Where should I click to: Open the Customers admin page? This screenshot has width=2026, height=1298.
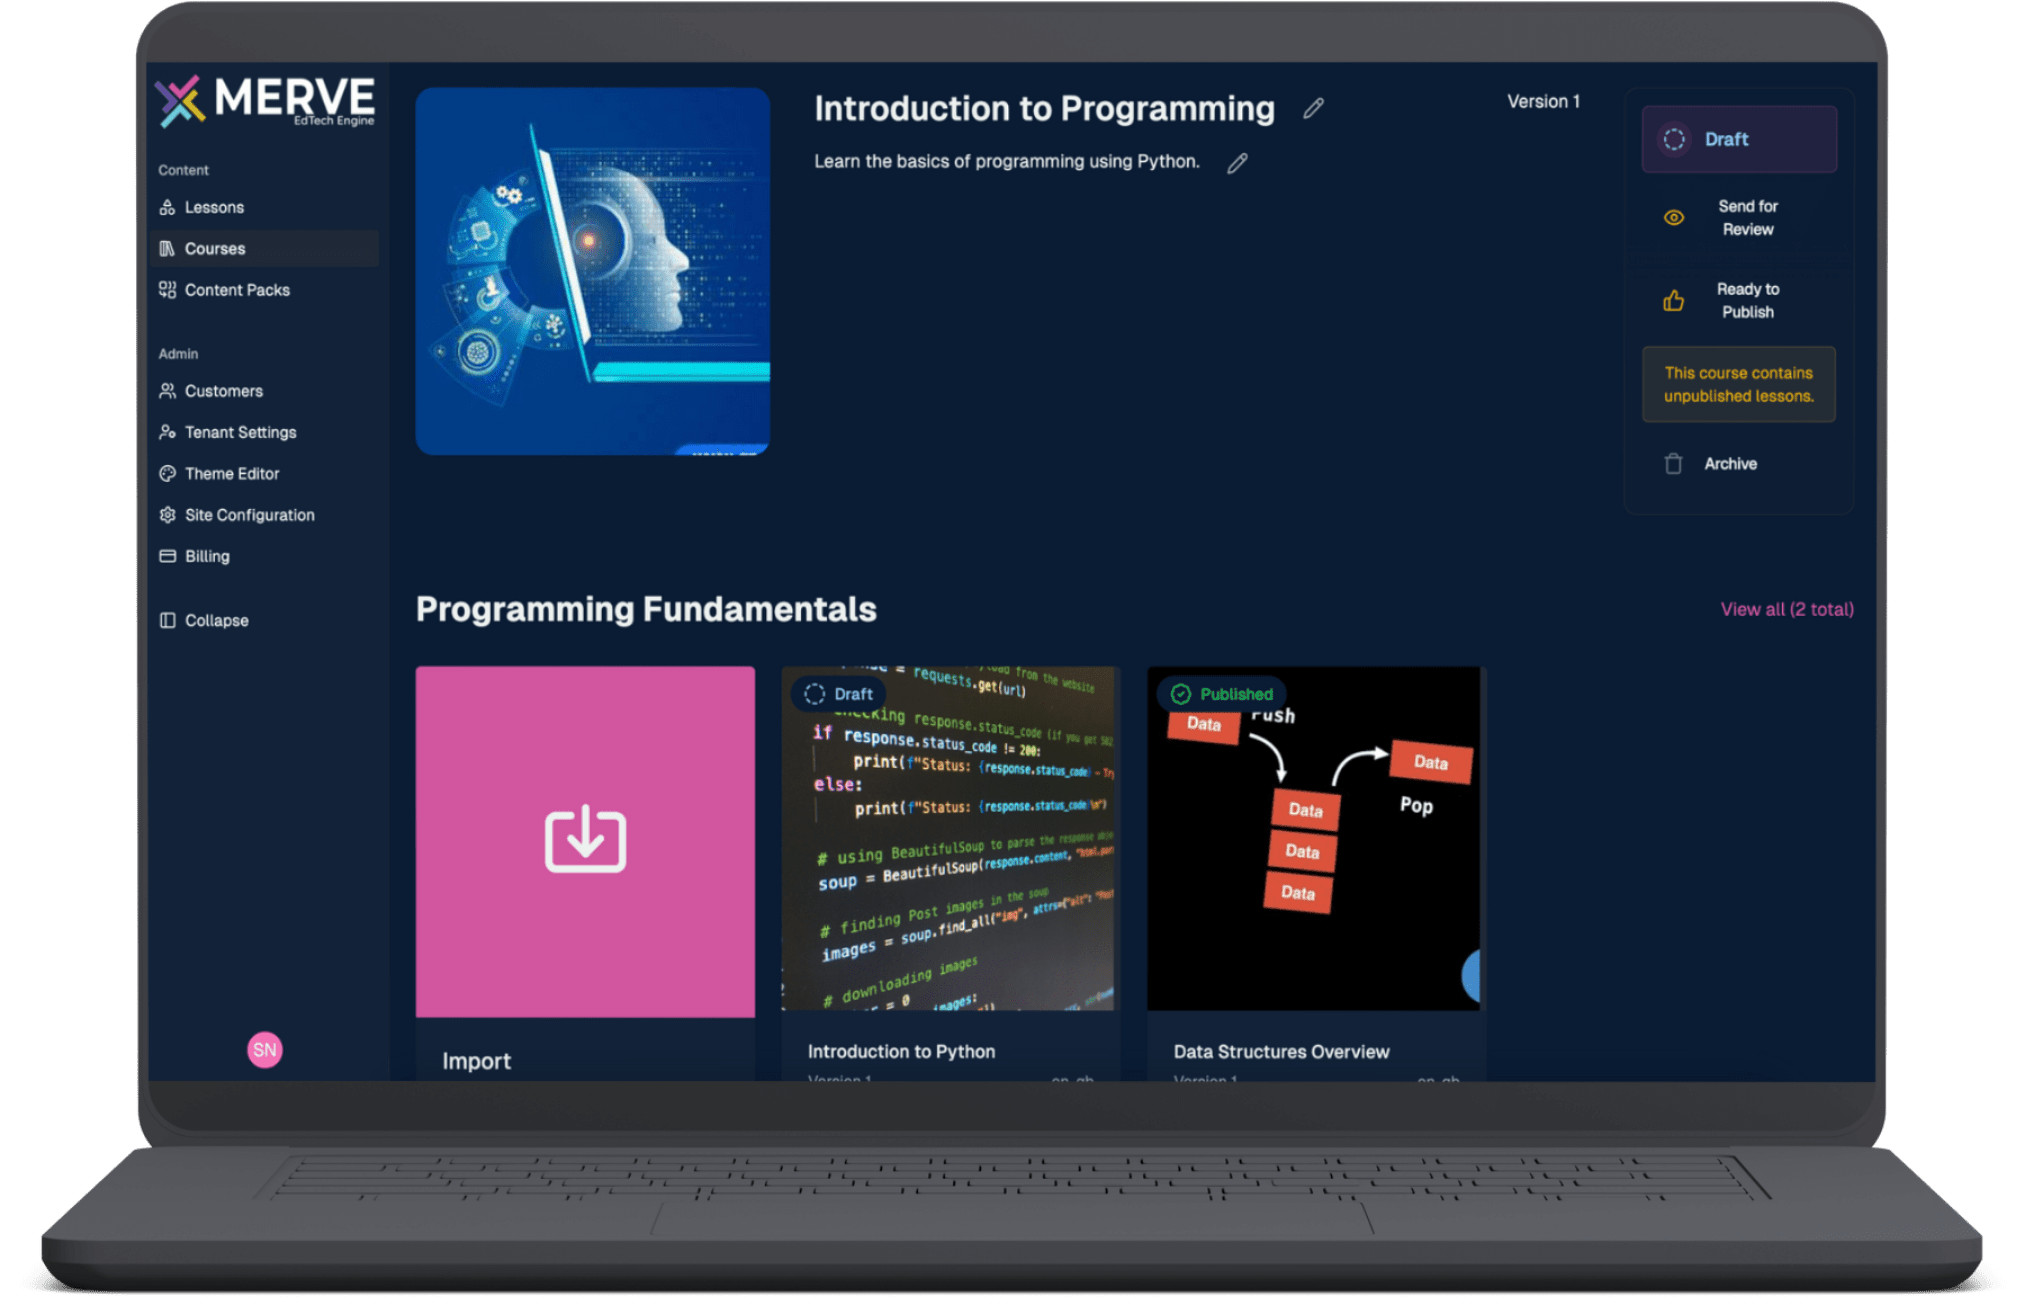point(223,391)
